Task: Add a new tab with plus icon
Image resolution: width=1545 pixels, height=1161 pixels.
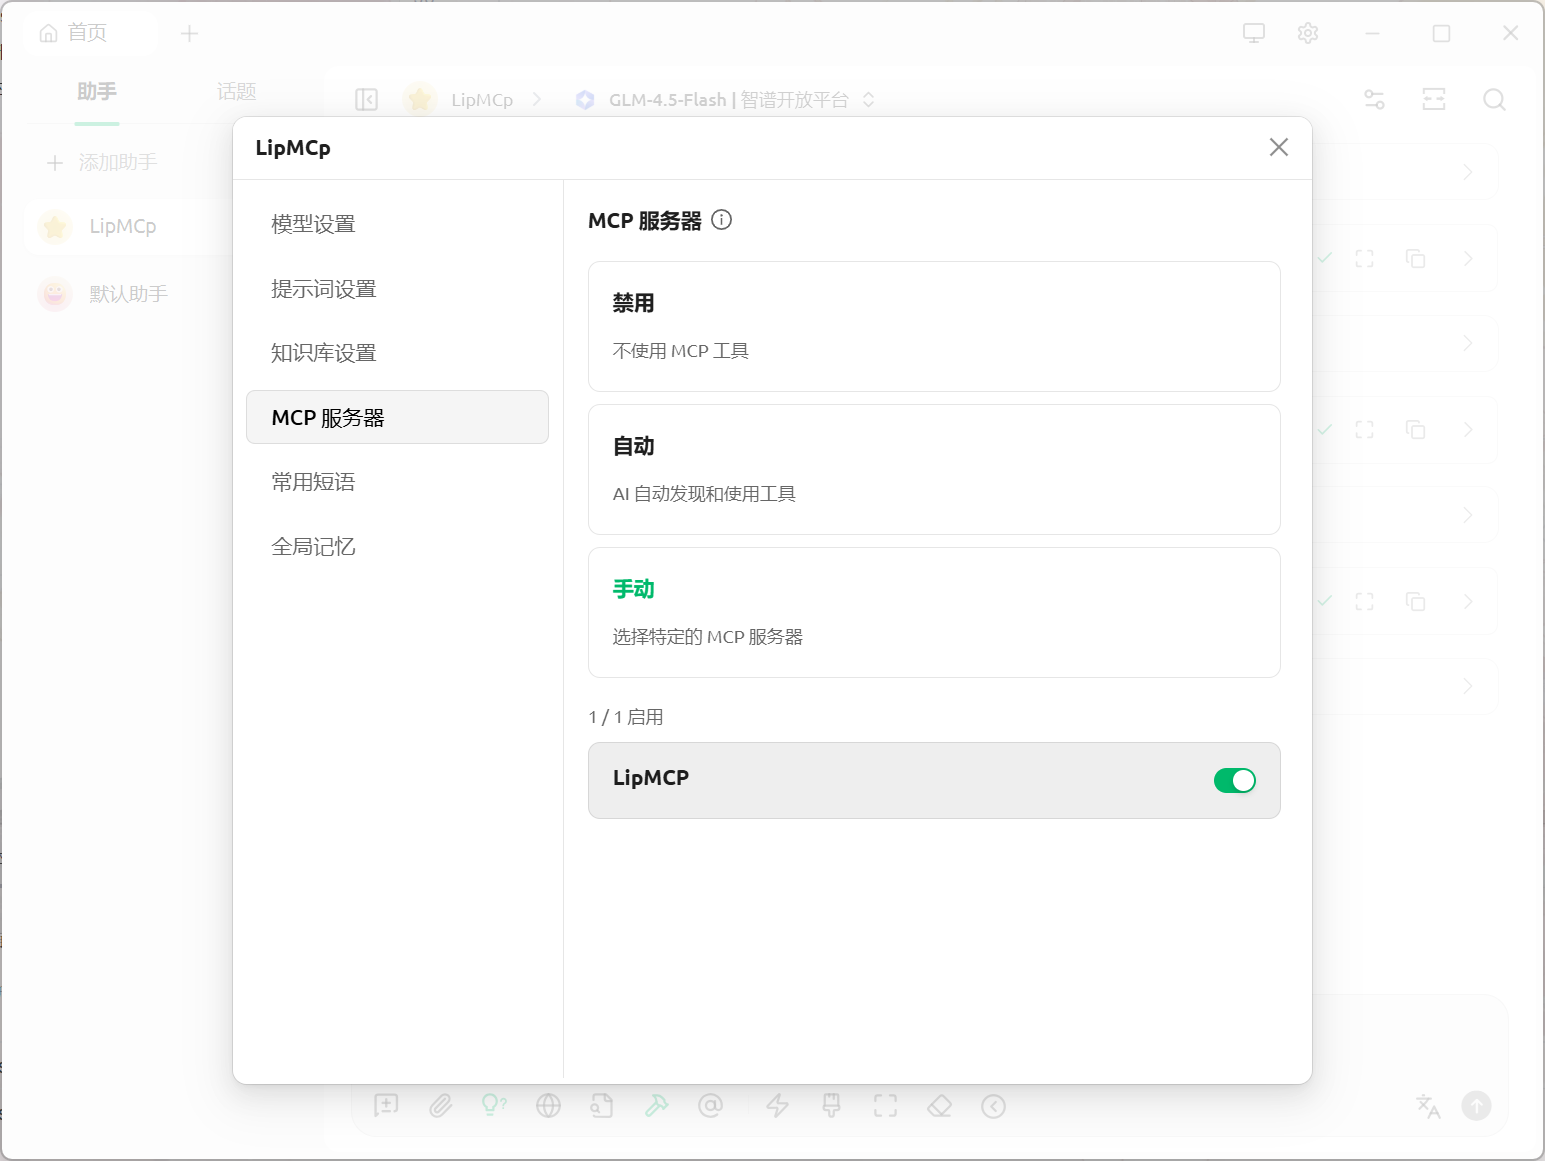Action: click(x=189, y=34)
